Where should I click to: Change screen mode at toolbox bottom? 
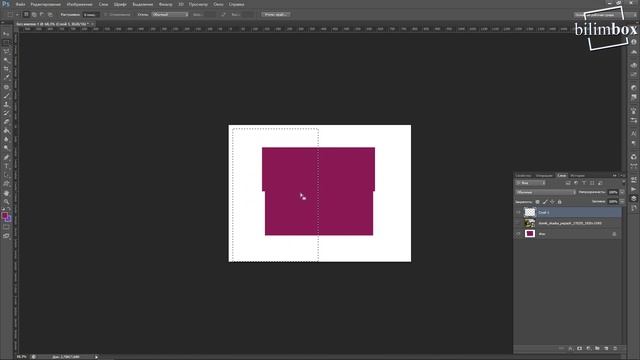coord(6,236)
